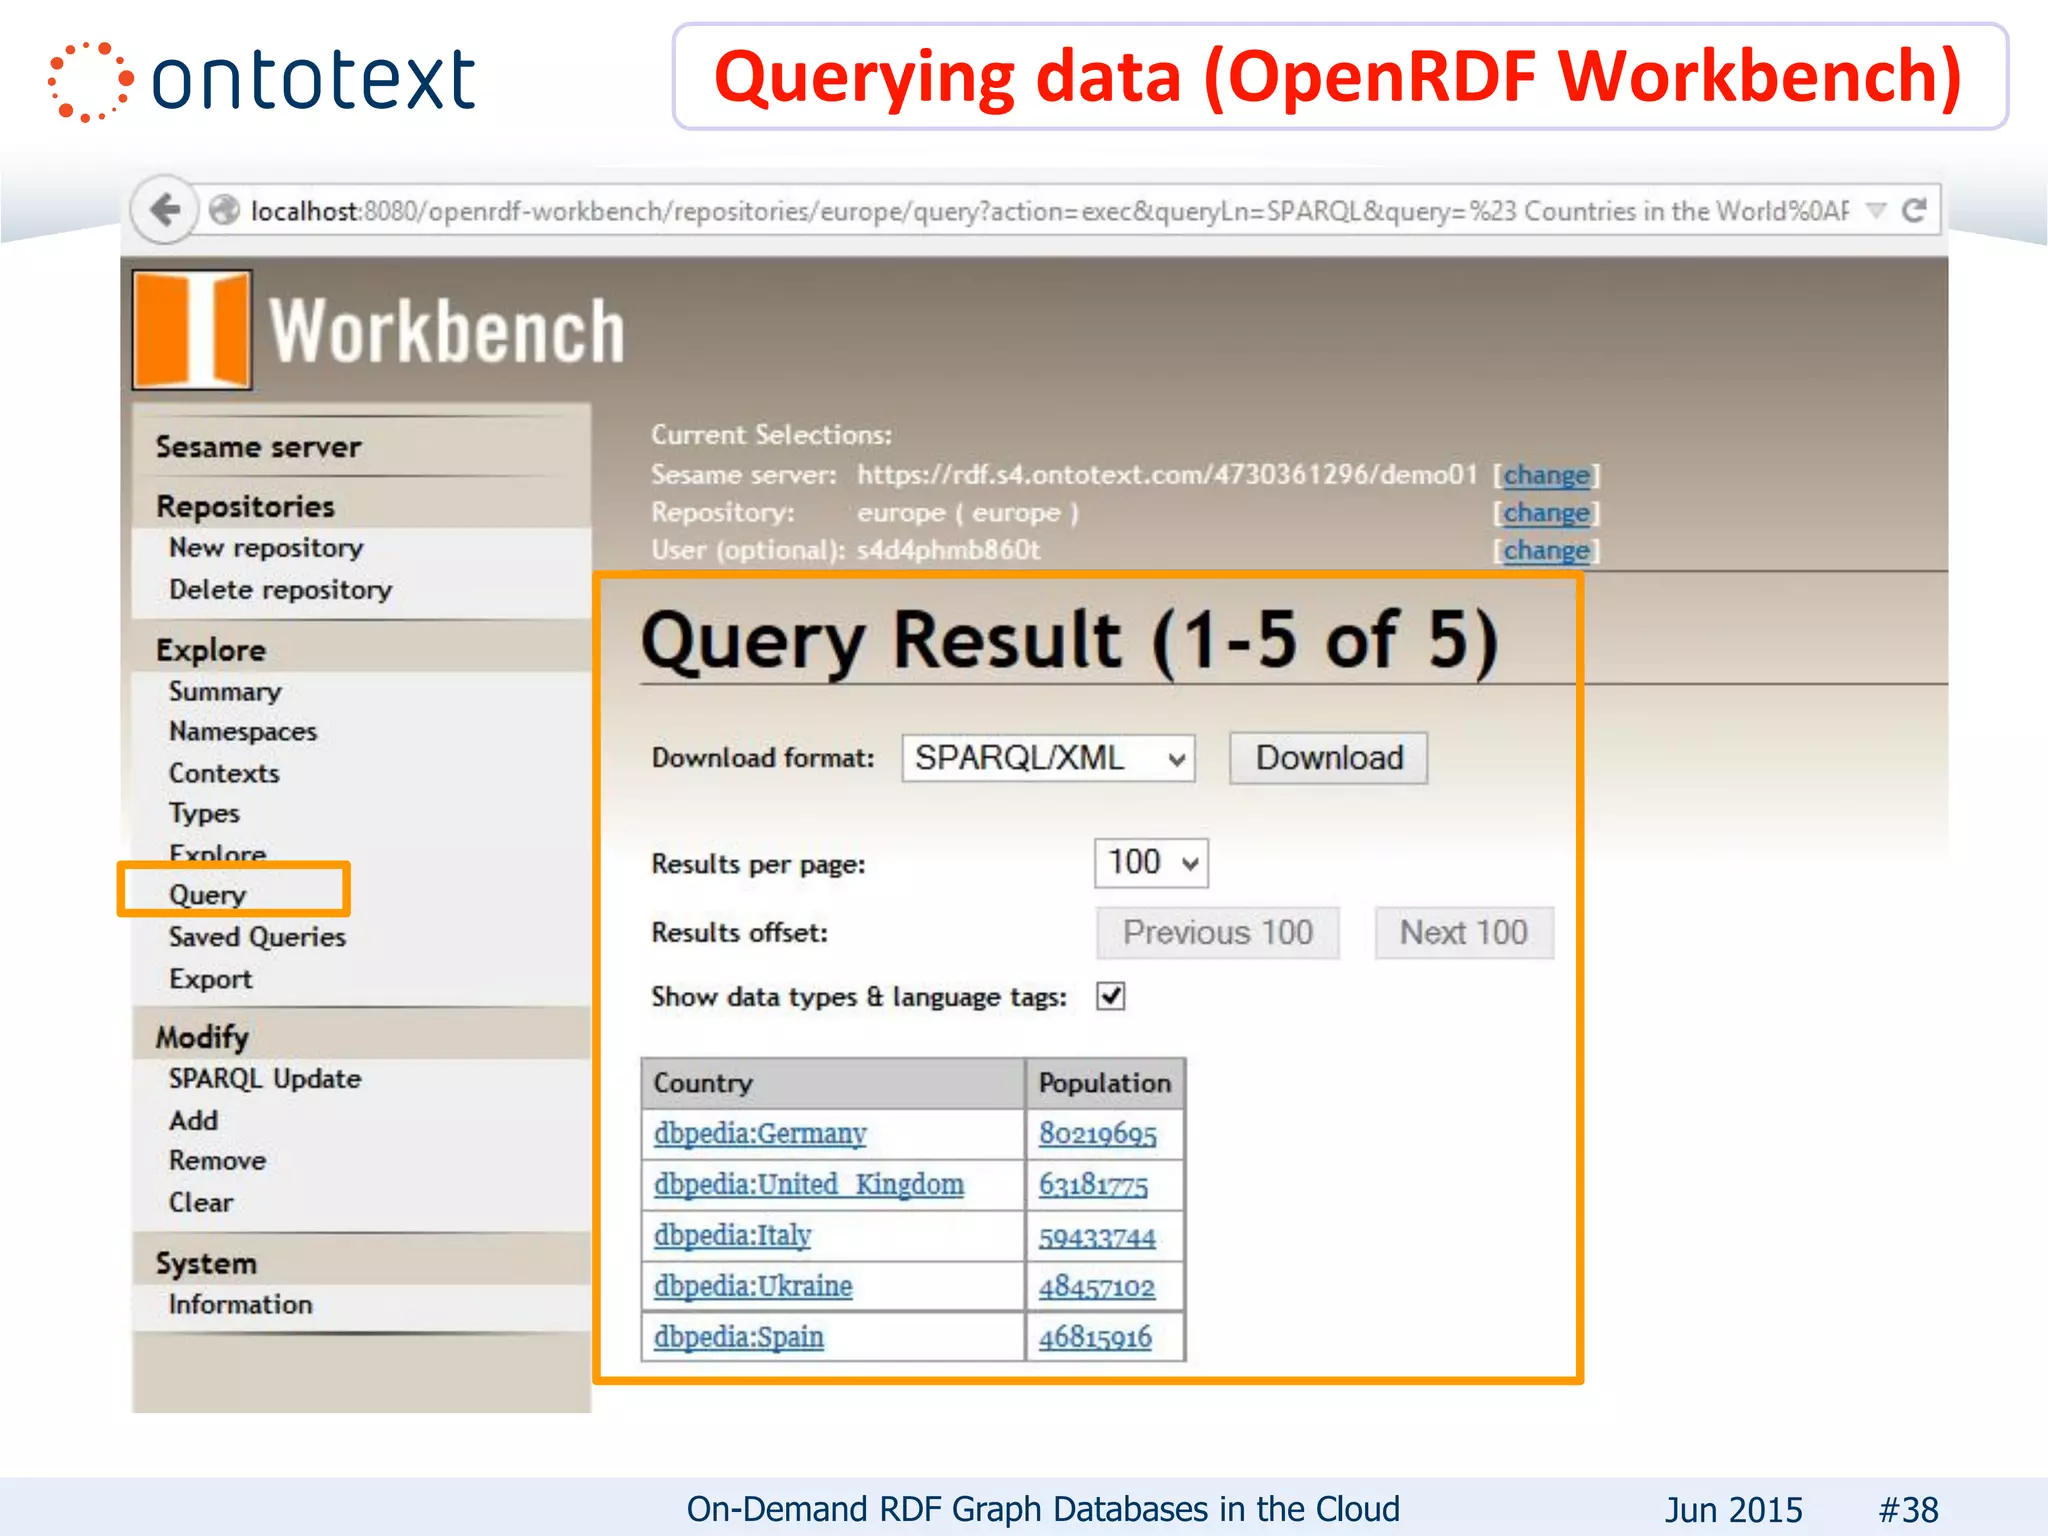Click the globe site icon in address bar
The width and height of the screenshot is (2048, 1536).
pos(224,210)
